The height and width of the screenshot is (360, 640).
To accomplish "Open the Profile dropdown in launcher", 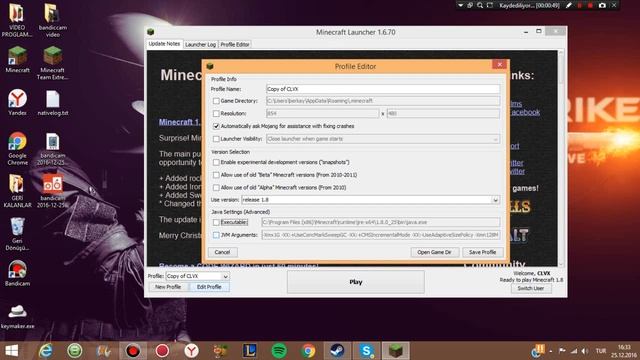I will (225, 276).
